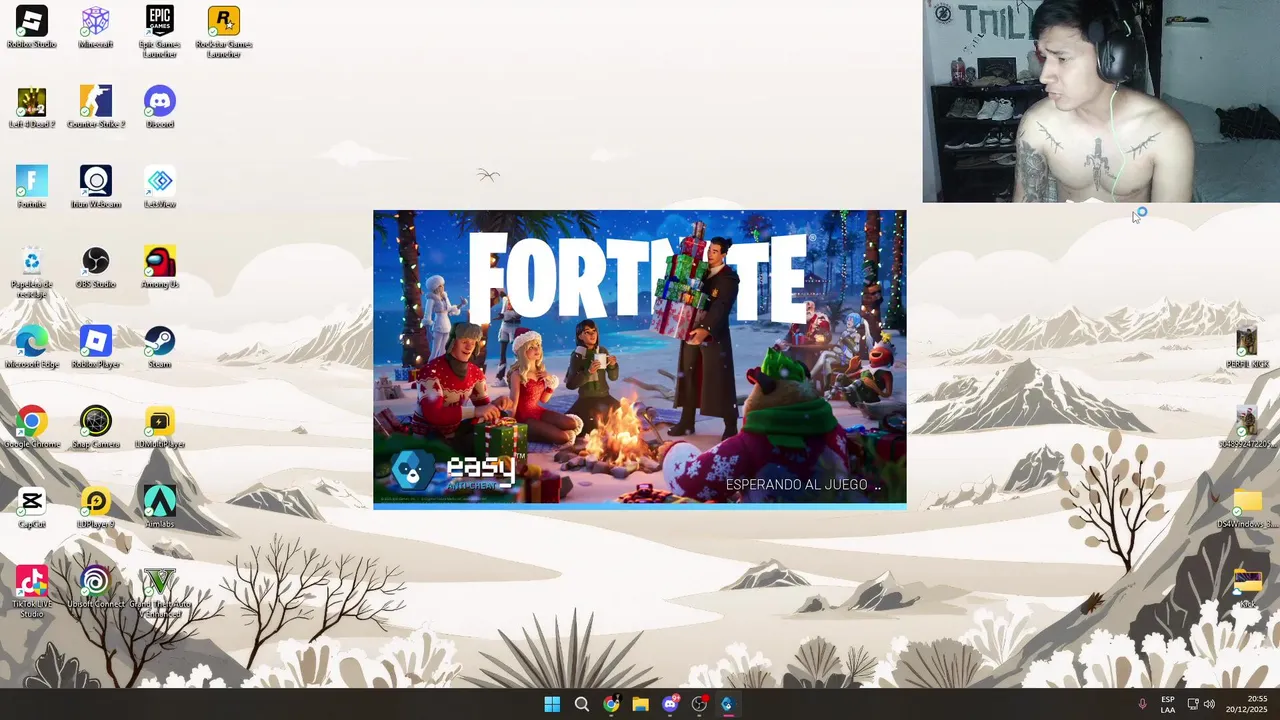The image size is (1280, 720).
Task: Select the Snap Camera icon
Action: click(96, 427)
